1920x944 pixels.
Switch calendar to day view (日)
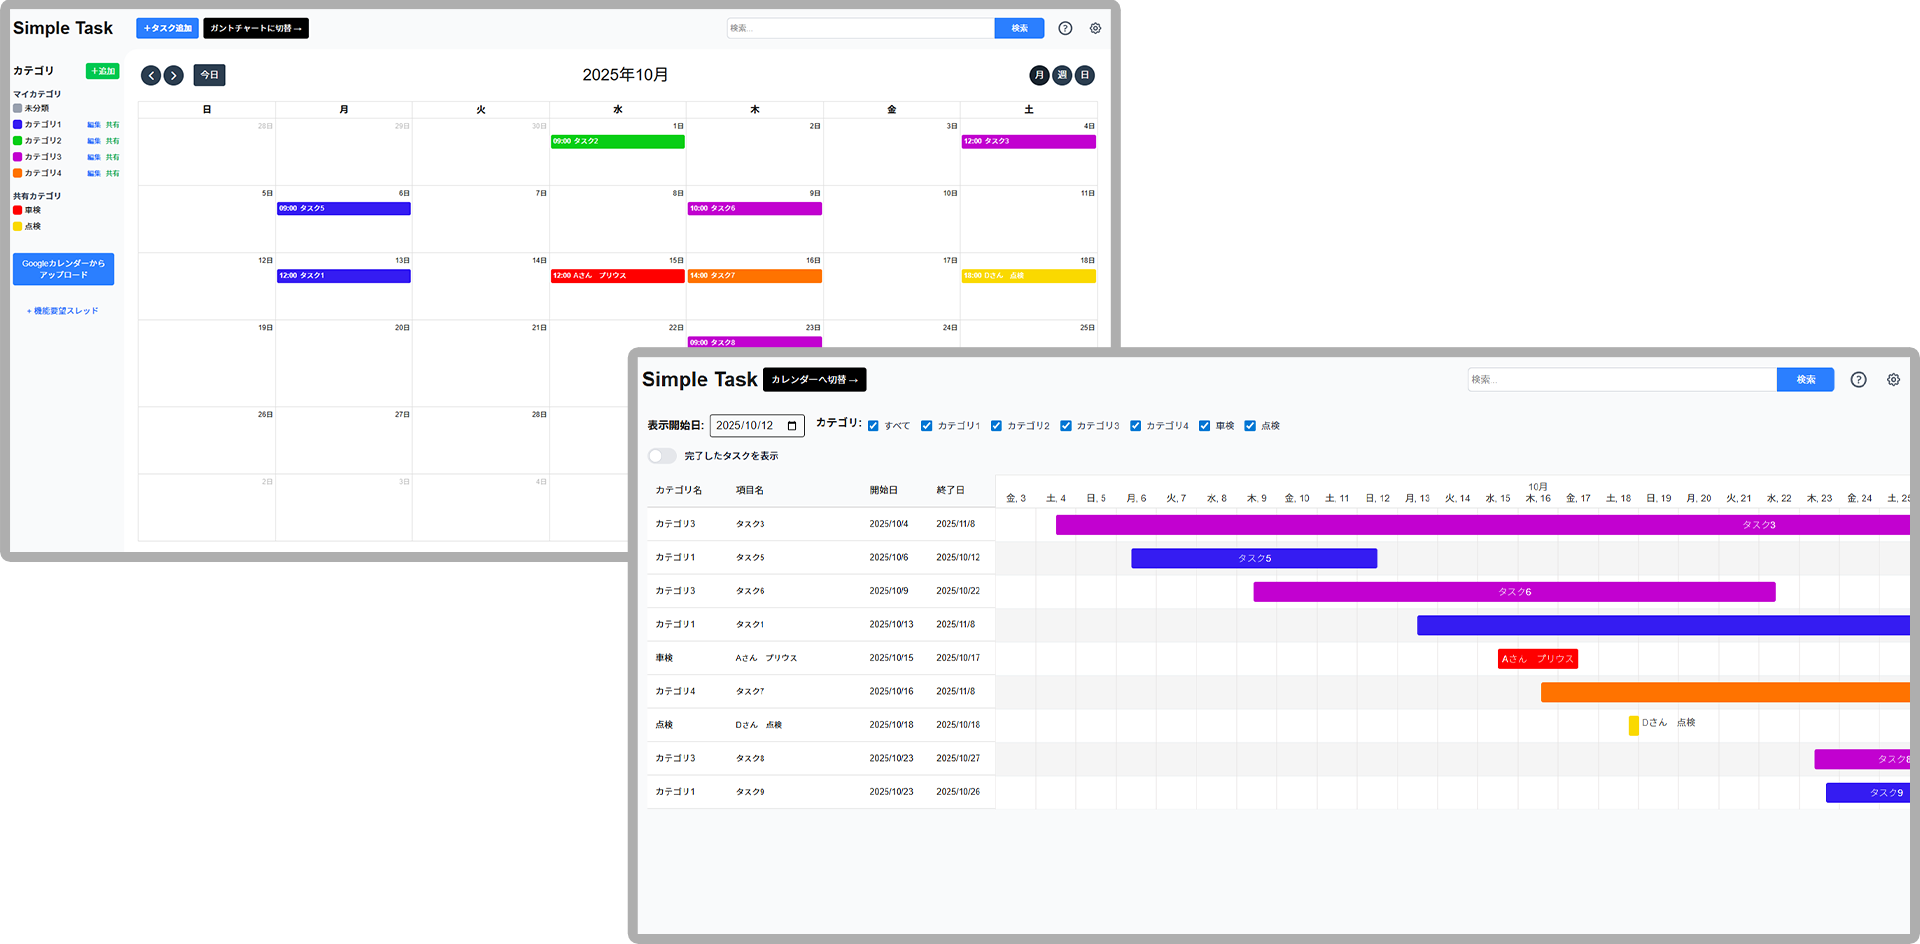pyautogui.click(x=1085, y=75)
